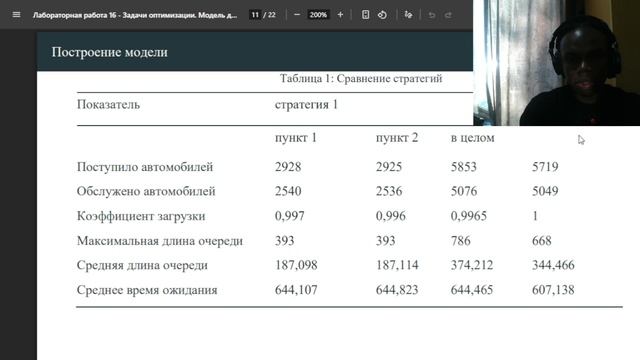The image size is (640, 360).
Task: Click the document title in the toolbar
Action: (135, 15)
